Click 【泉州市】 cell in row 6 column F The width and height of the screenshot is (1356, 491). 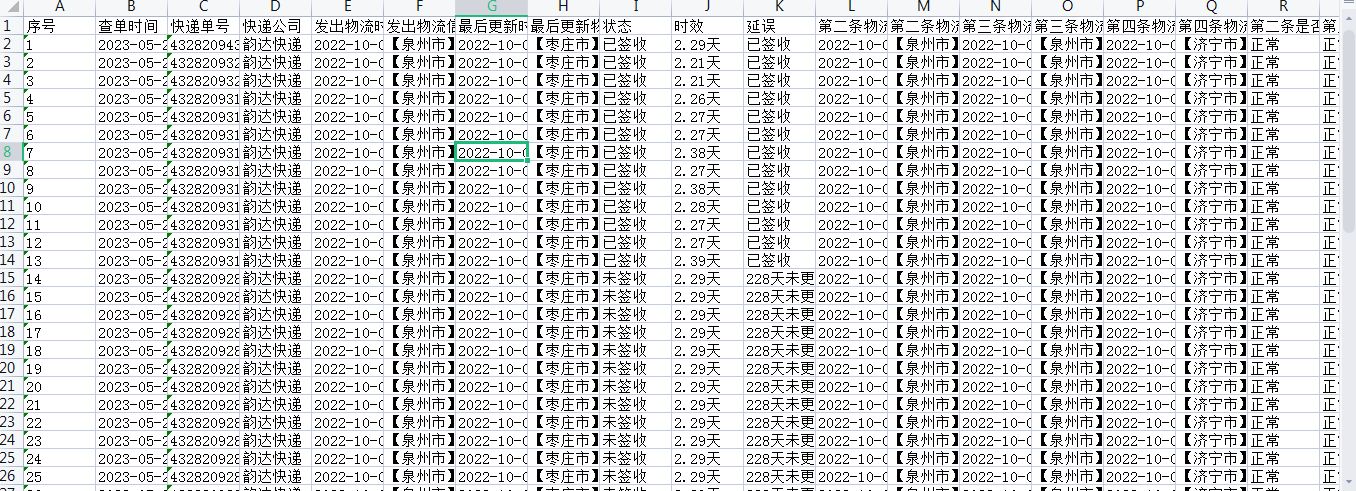(420, 116)
